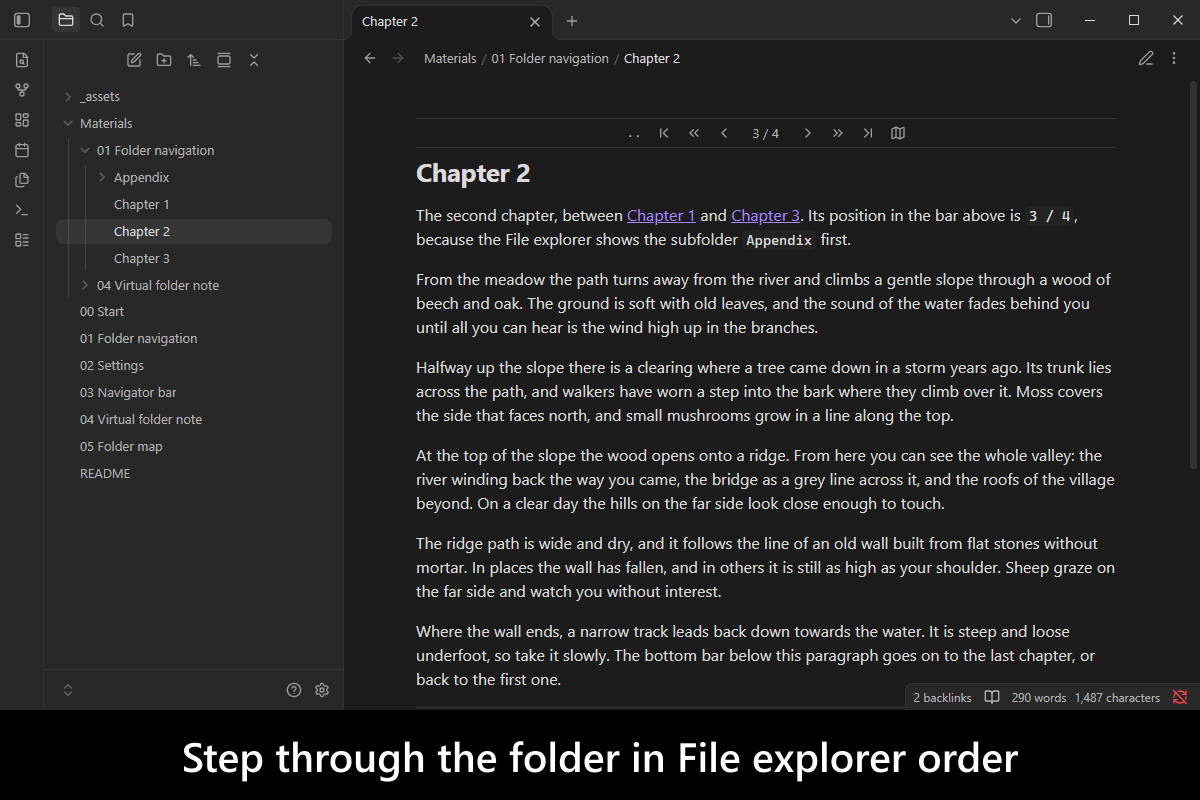
Task: Open the Help icon in sidebar
Action: click(294, 690)
